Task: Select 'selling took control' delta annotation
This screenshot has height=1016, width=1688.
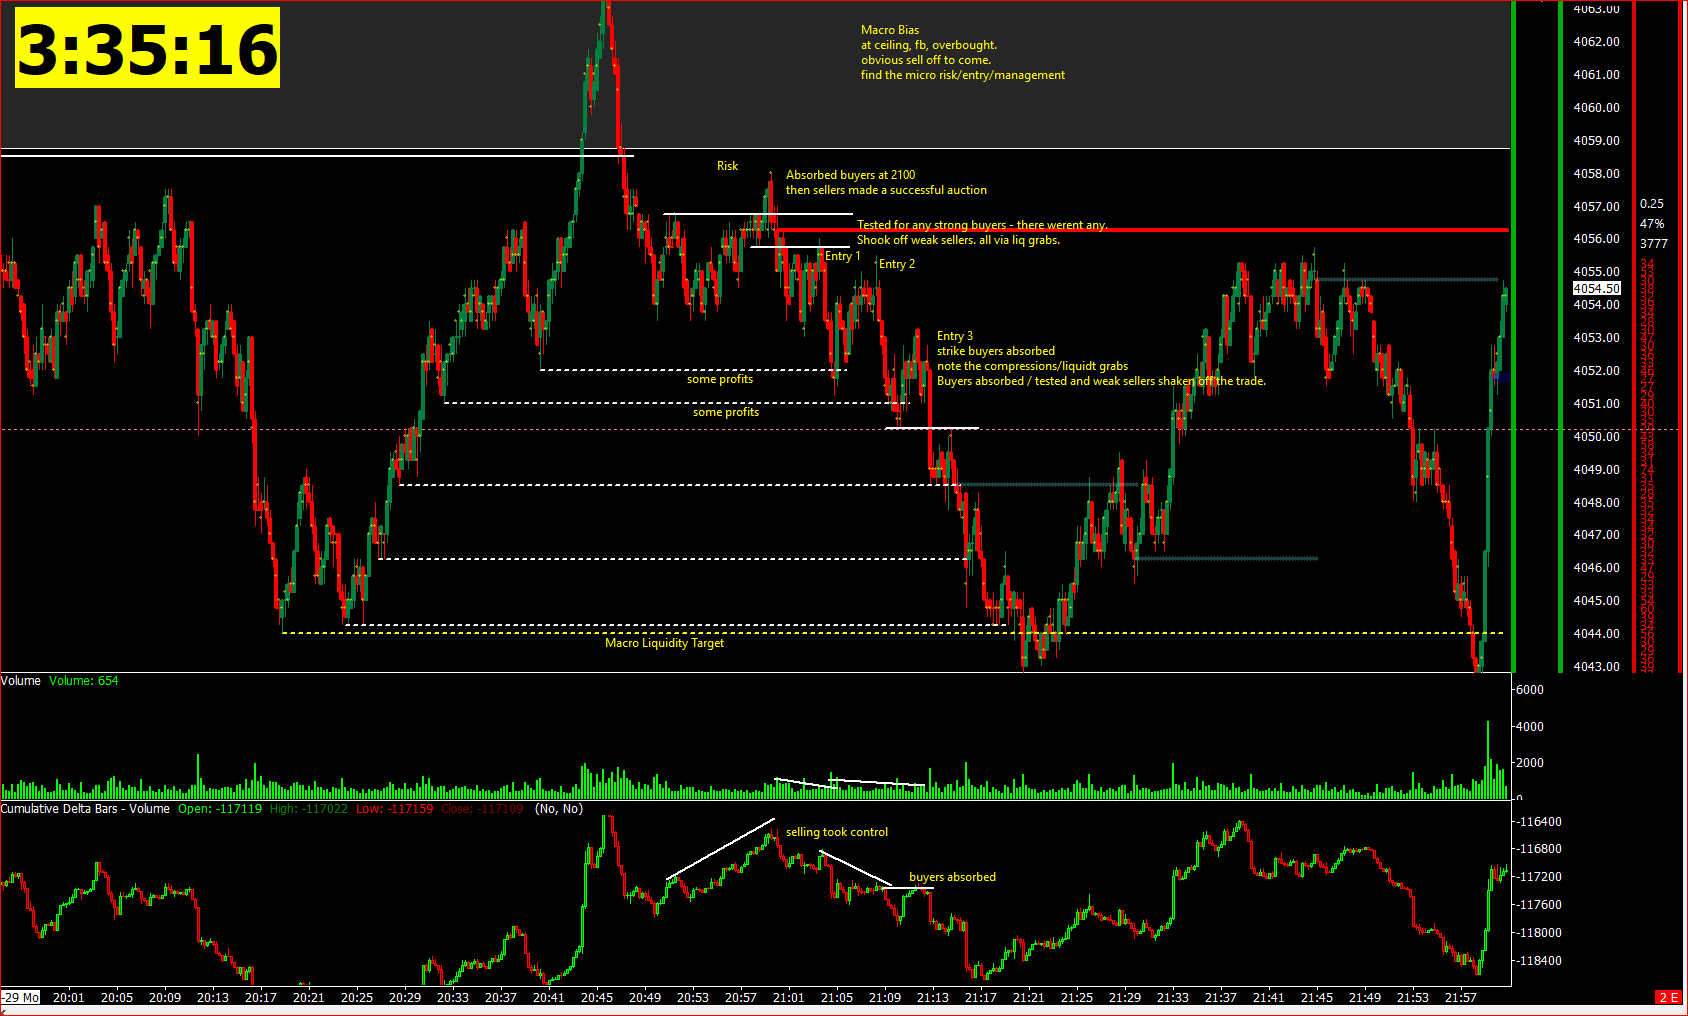Action: point(837,832)
